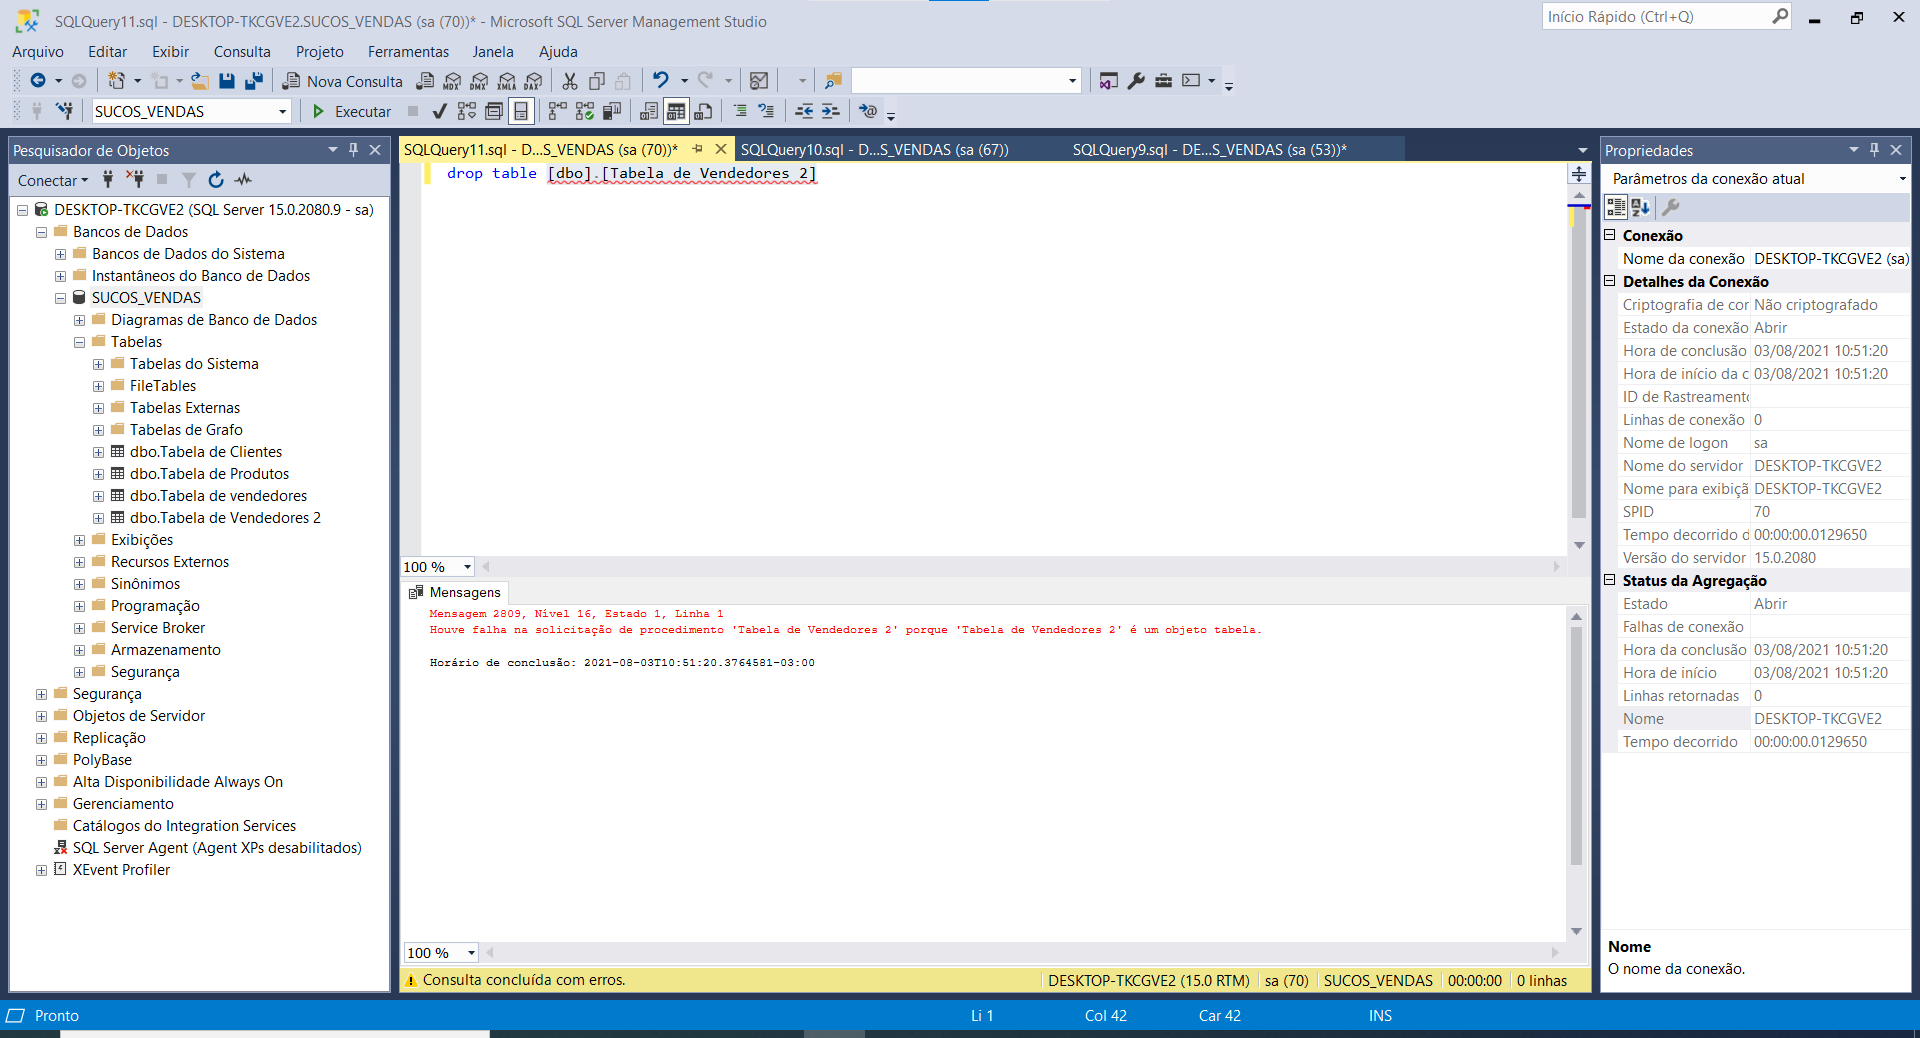
Task: Close the Pesquisador de Objetos panel
Action: pyautogui.click(x=375, y=150)
